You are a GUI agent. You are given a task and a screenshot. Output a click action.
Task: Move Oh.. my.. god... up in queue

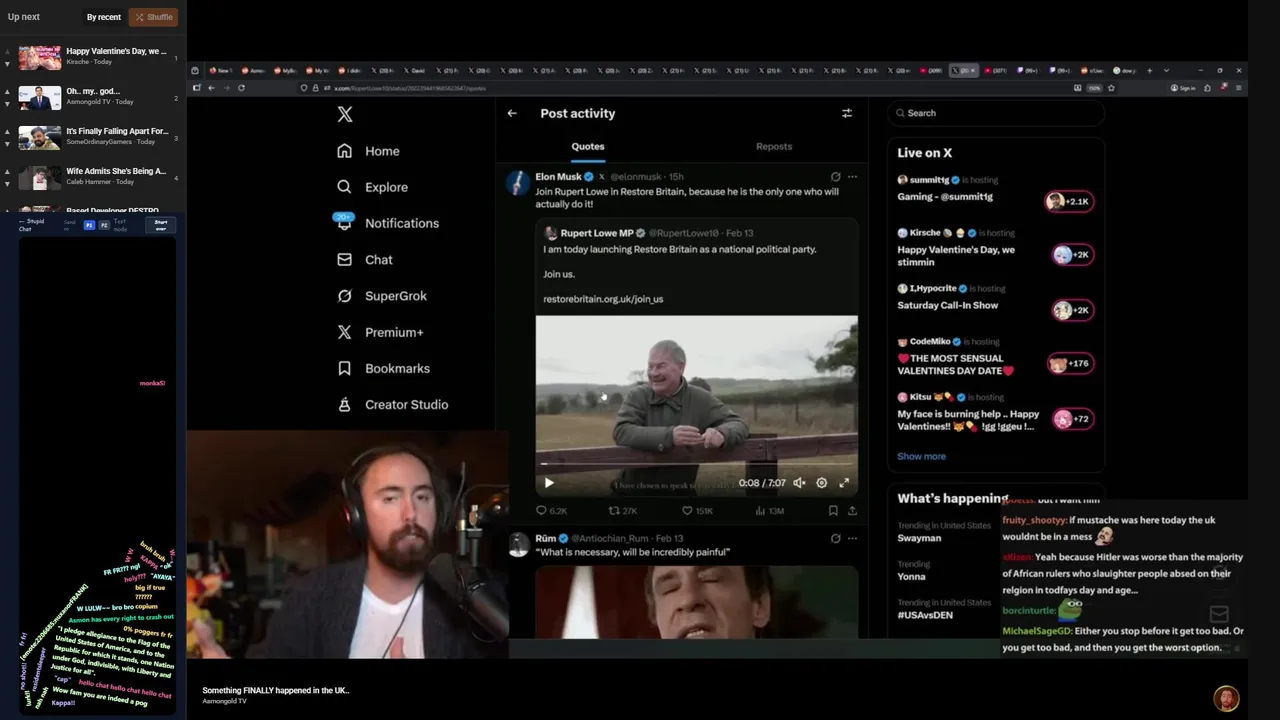coord(7,91)
